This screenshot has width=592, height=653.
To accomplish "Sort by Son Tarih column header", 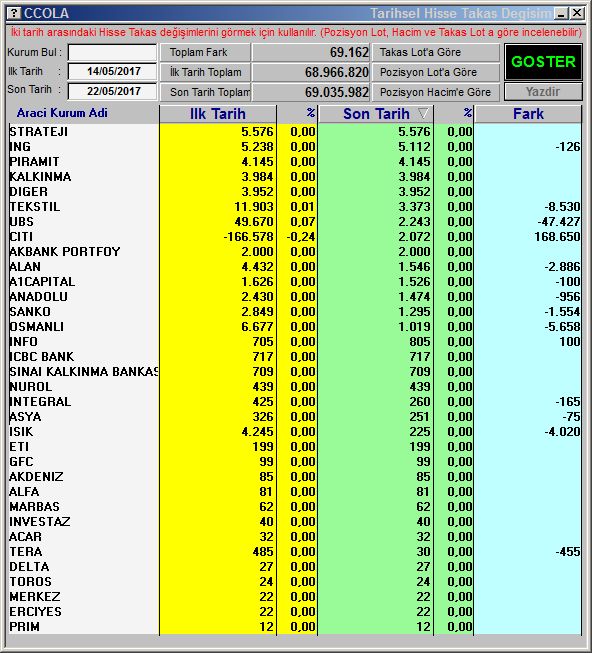I will pyautogui.click(x=376, y=114).
